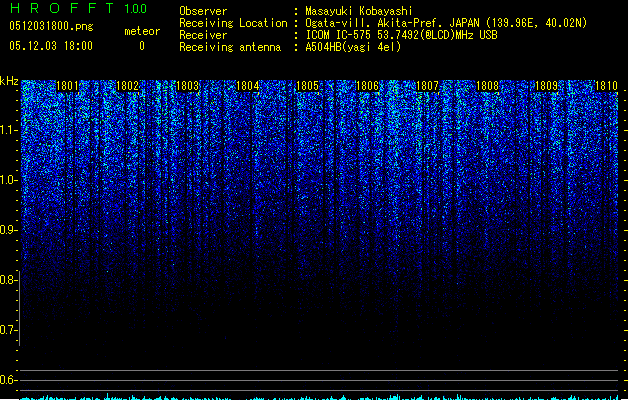Select antenna value A504HB(yagi 4el)

[353, 47]
